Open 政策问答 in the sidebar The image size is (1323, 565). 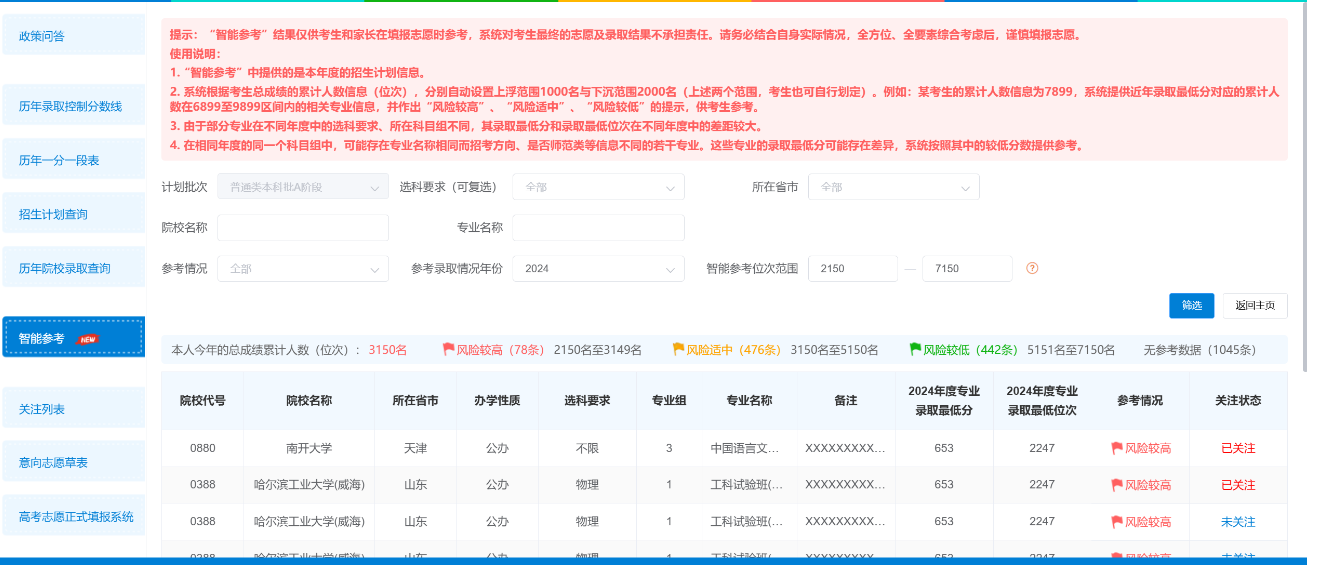tap(74, 35)
